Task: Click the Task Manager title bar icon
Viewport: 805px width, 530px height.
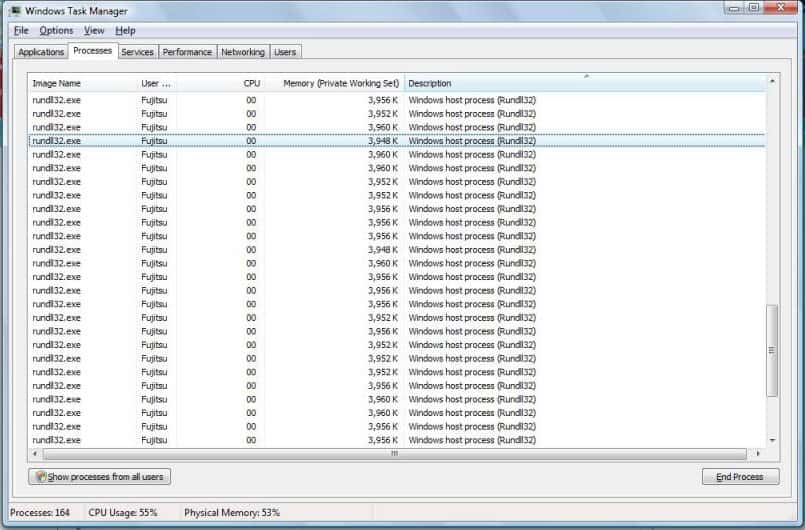Action: click(x=15, y=10)
